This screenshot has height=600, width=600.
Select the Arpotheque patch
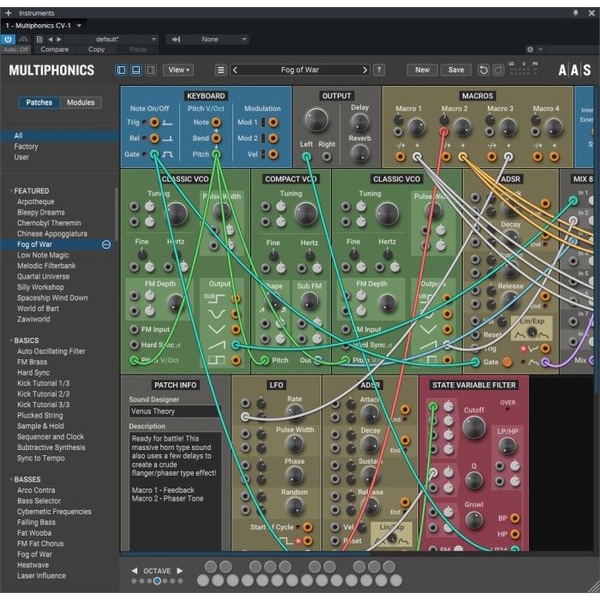pyautogui.click(x=36, y=202)
